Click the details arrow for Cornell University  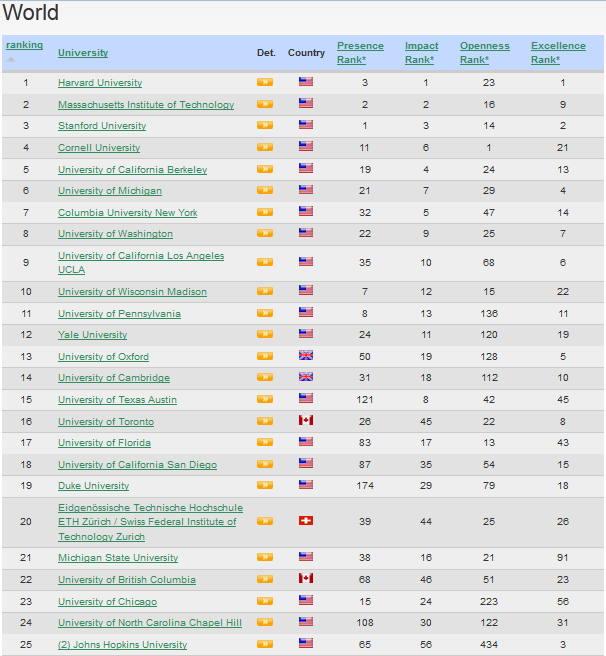click(x=265, y=147)
